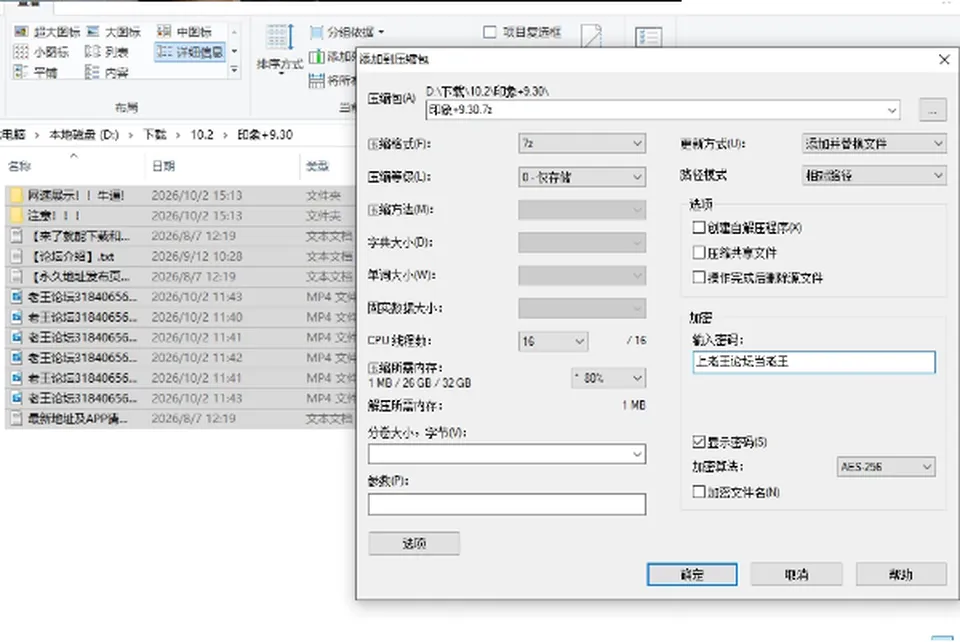Select the MP4 file icon dated 11:40

point(17,317)
